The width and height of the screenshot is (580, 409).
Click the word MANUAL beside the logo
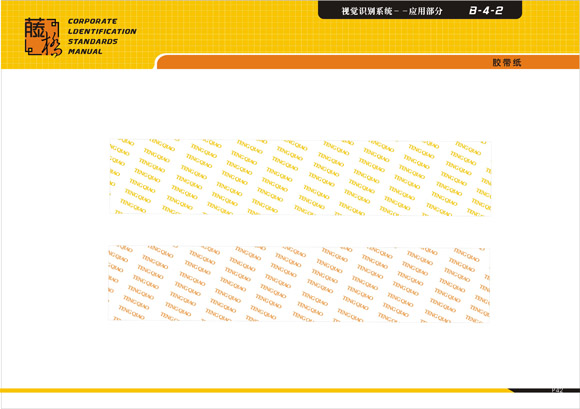tap(85, 51)
